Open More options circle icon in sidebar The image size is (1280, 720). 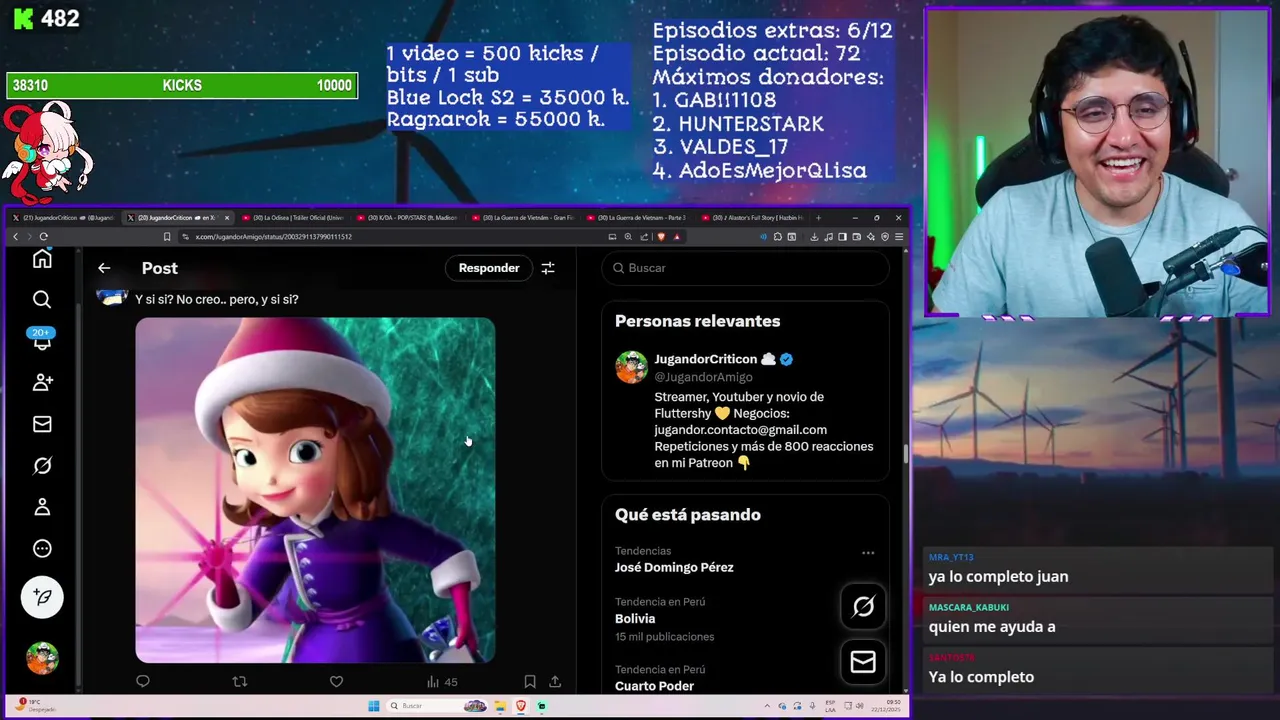click(x=42, y=548)
